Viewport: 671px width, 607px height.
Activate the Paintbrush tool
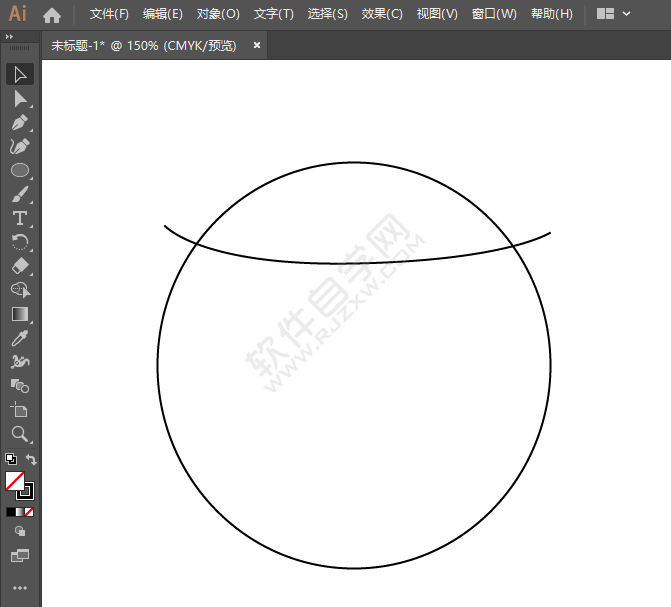click(19, 194)
